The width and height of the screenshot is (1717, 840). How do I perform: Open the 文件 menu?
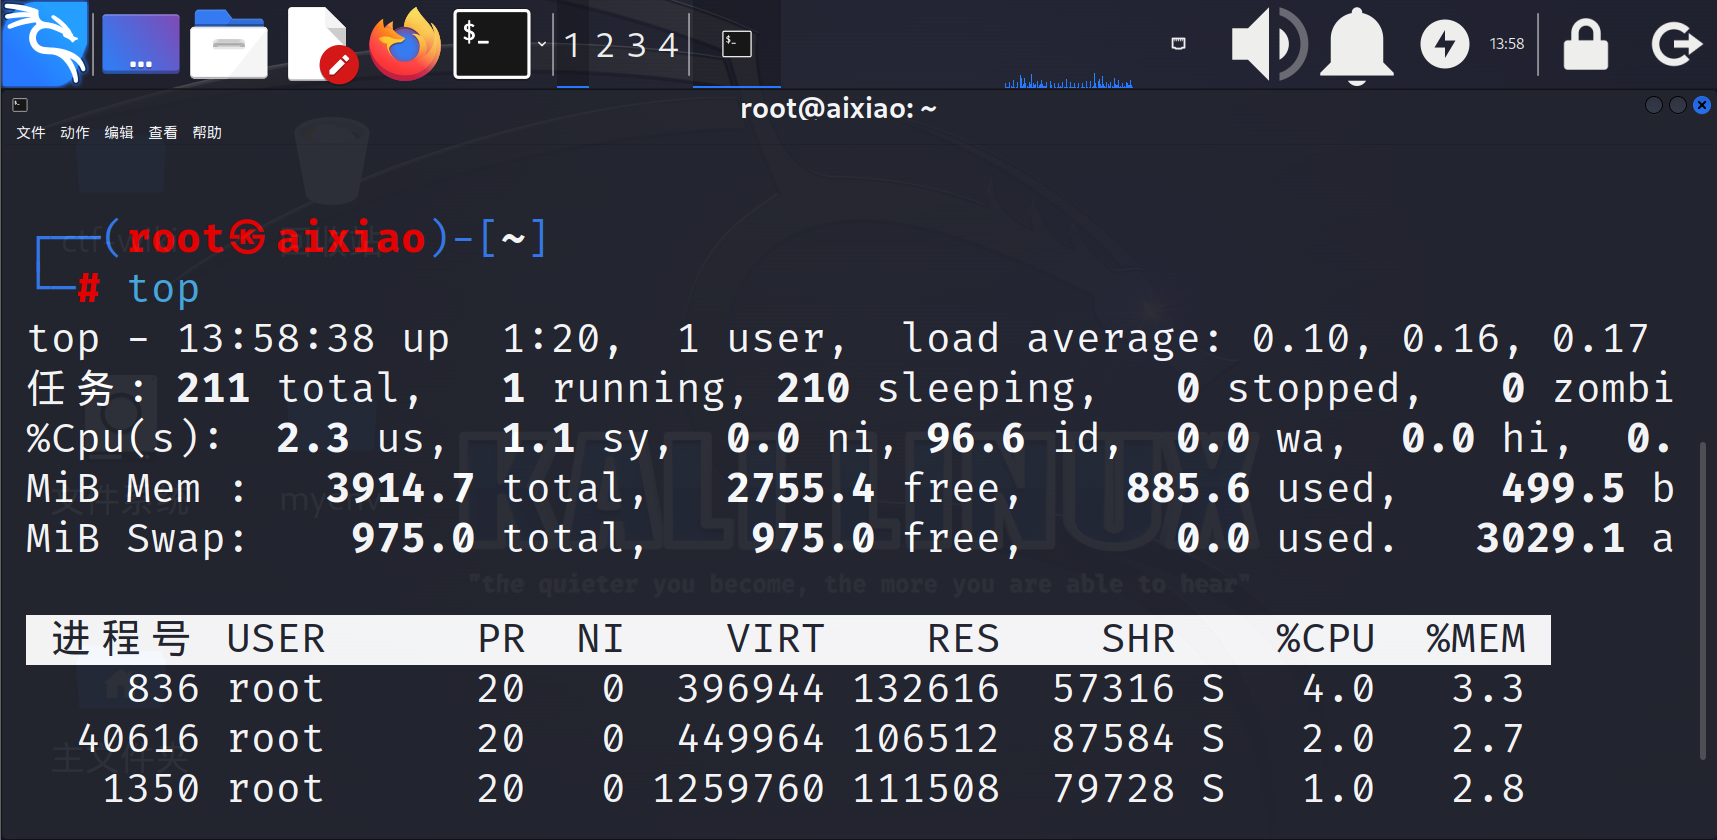click(31, 132)
